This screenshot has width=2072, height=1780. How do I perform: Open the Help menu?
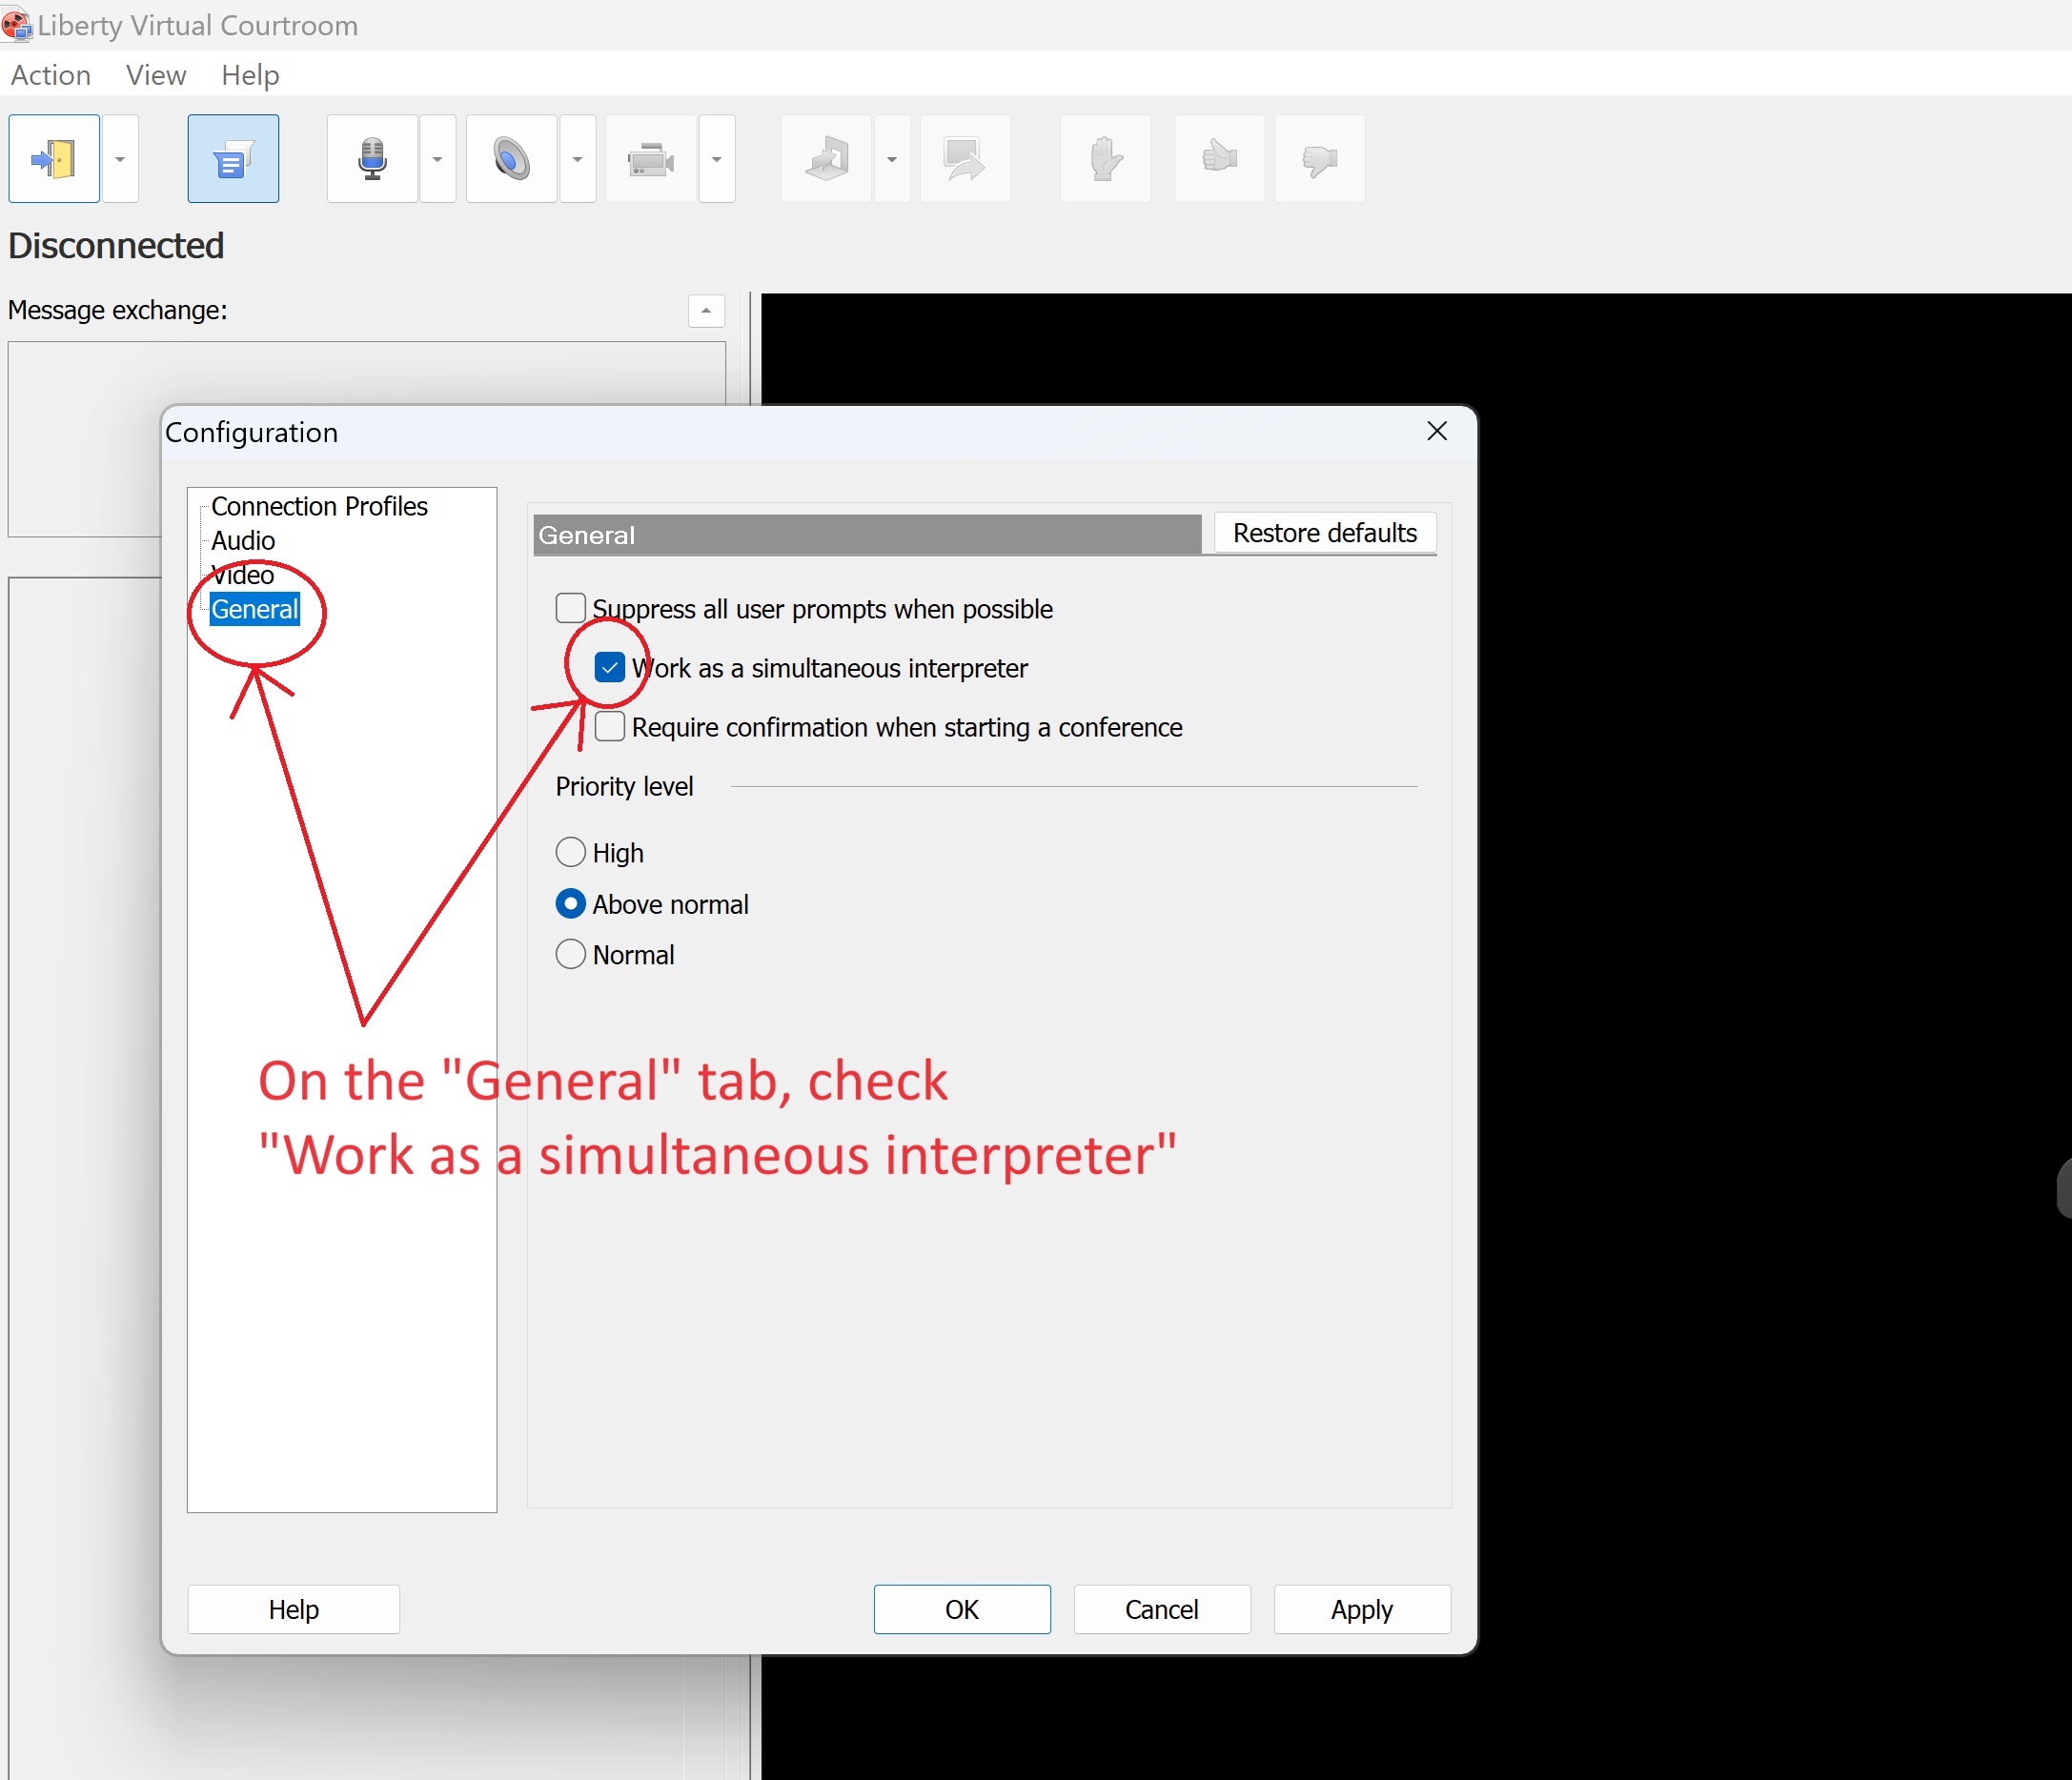[x=247, y=72]
